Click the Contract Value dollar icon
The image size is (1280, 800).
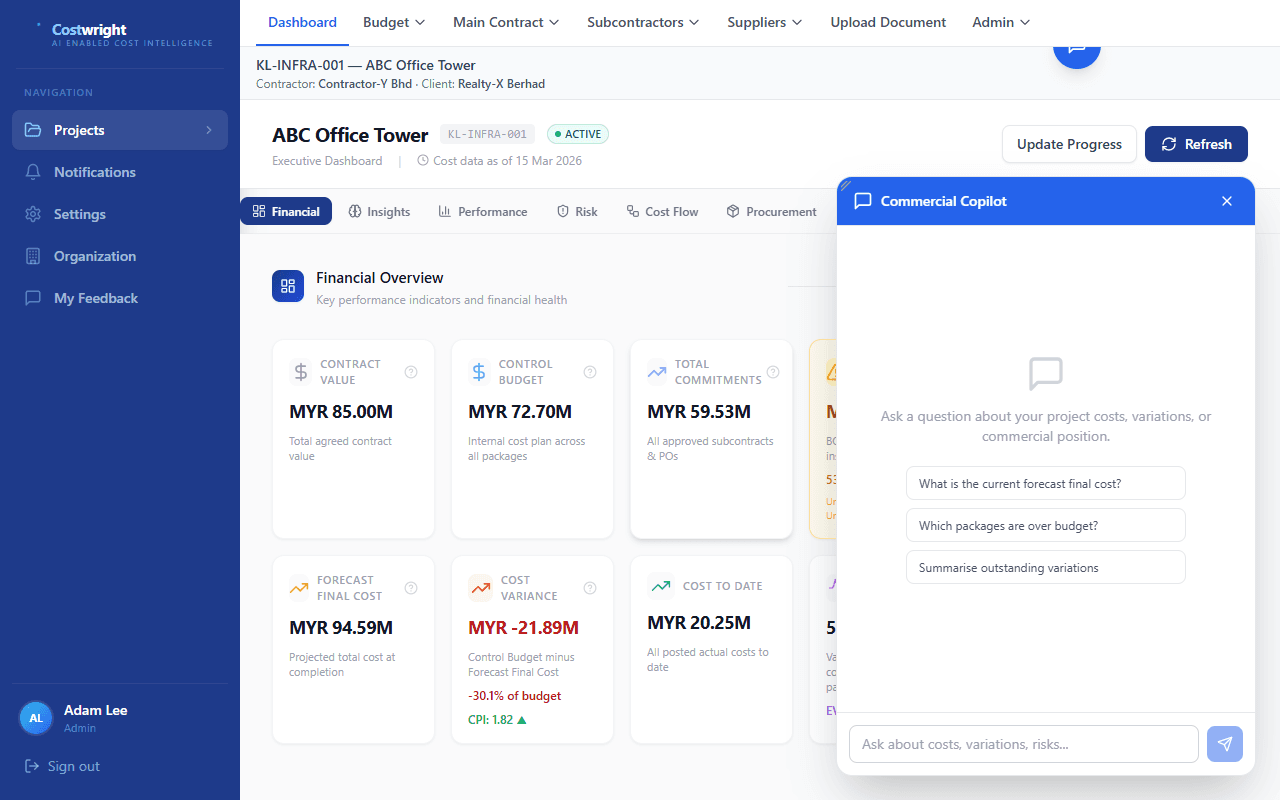click(301, 372)
